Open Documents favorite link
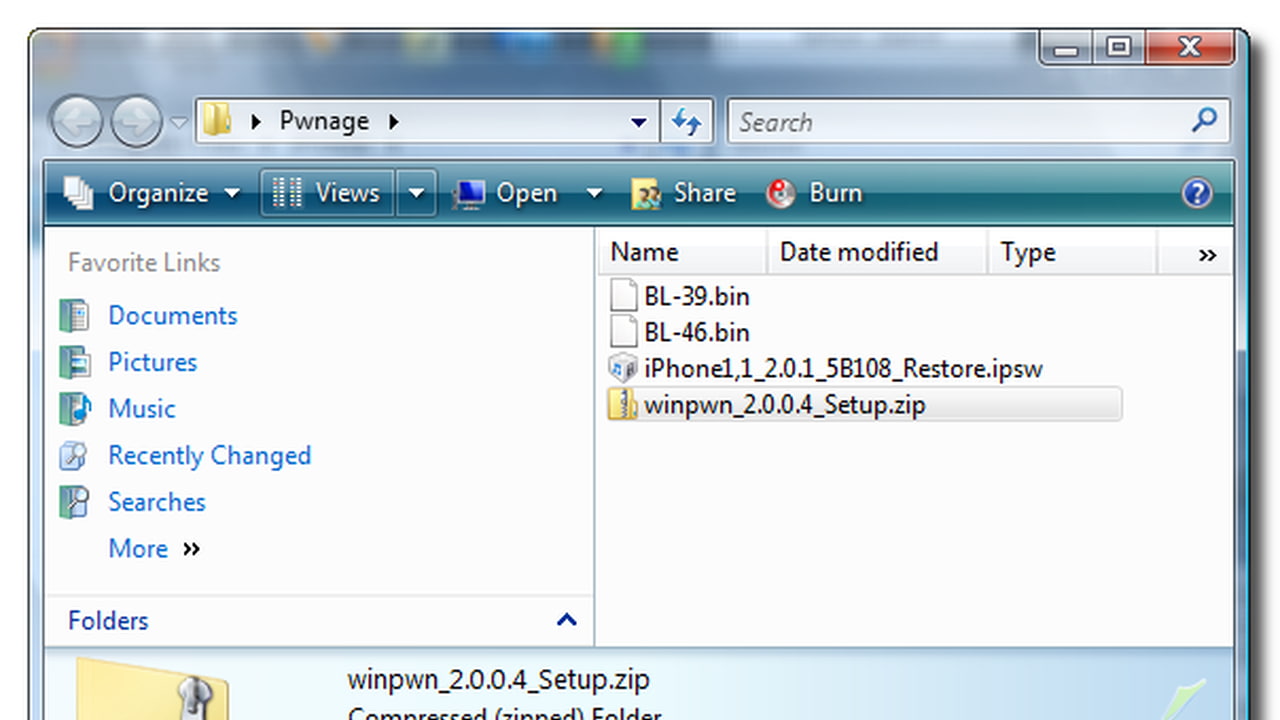Screen dimensions: 1280x720 (172, 315)
